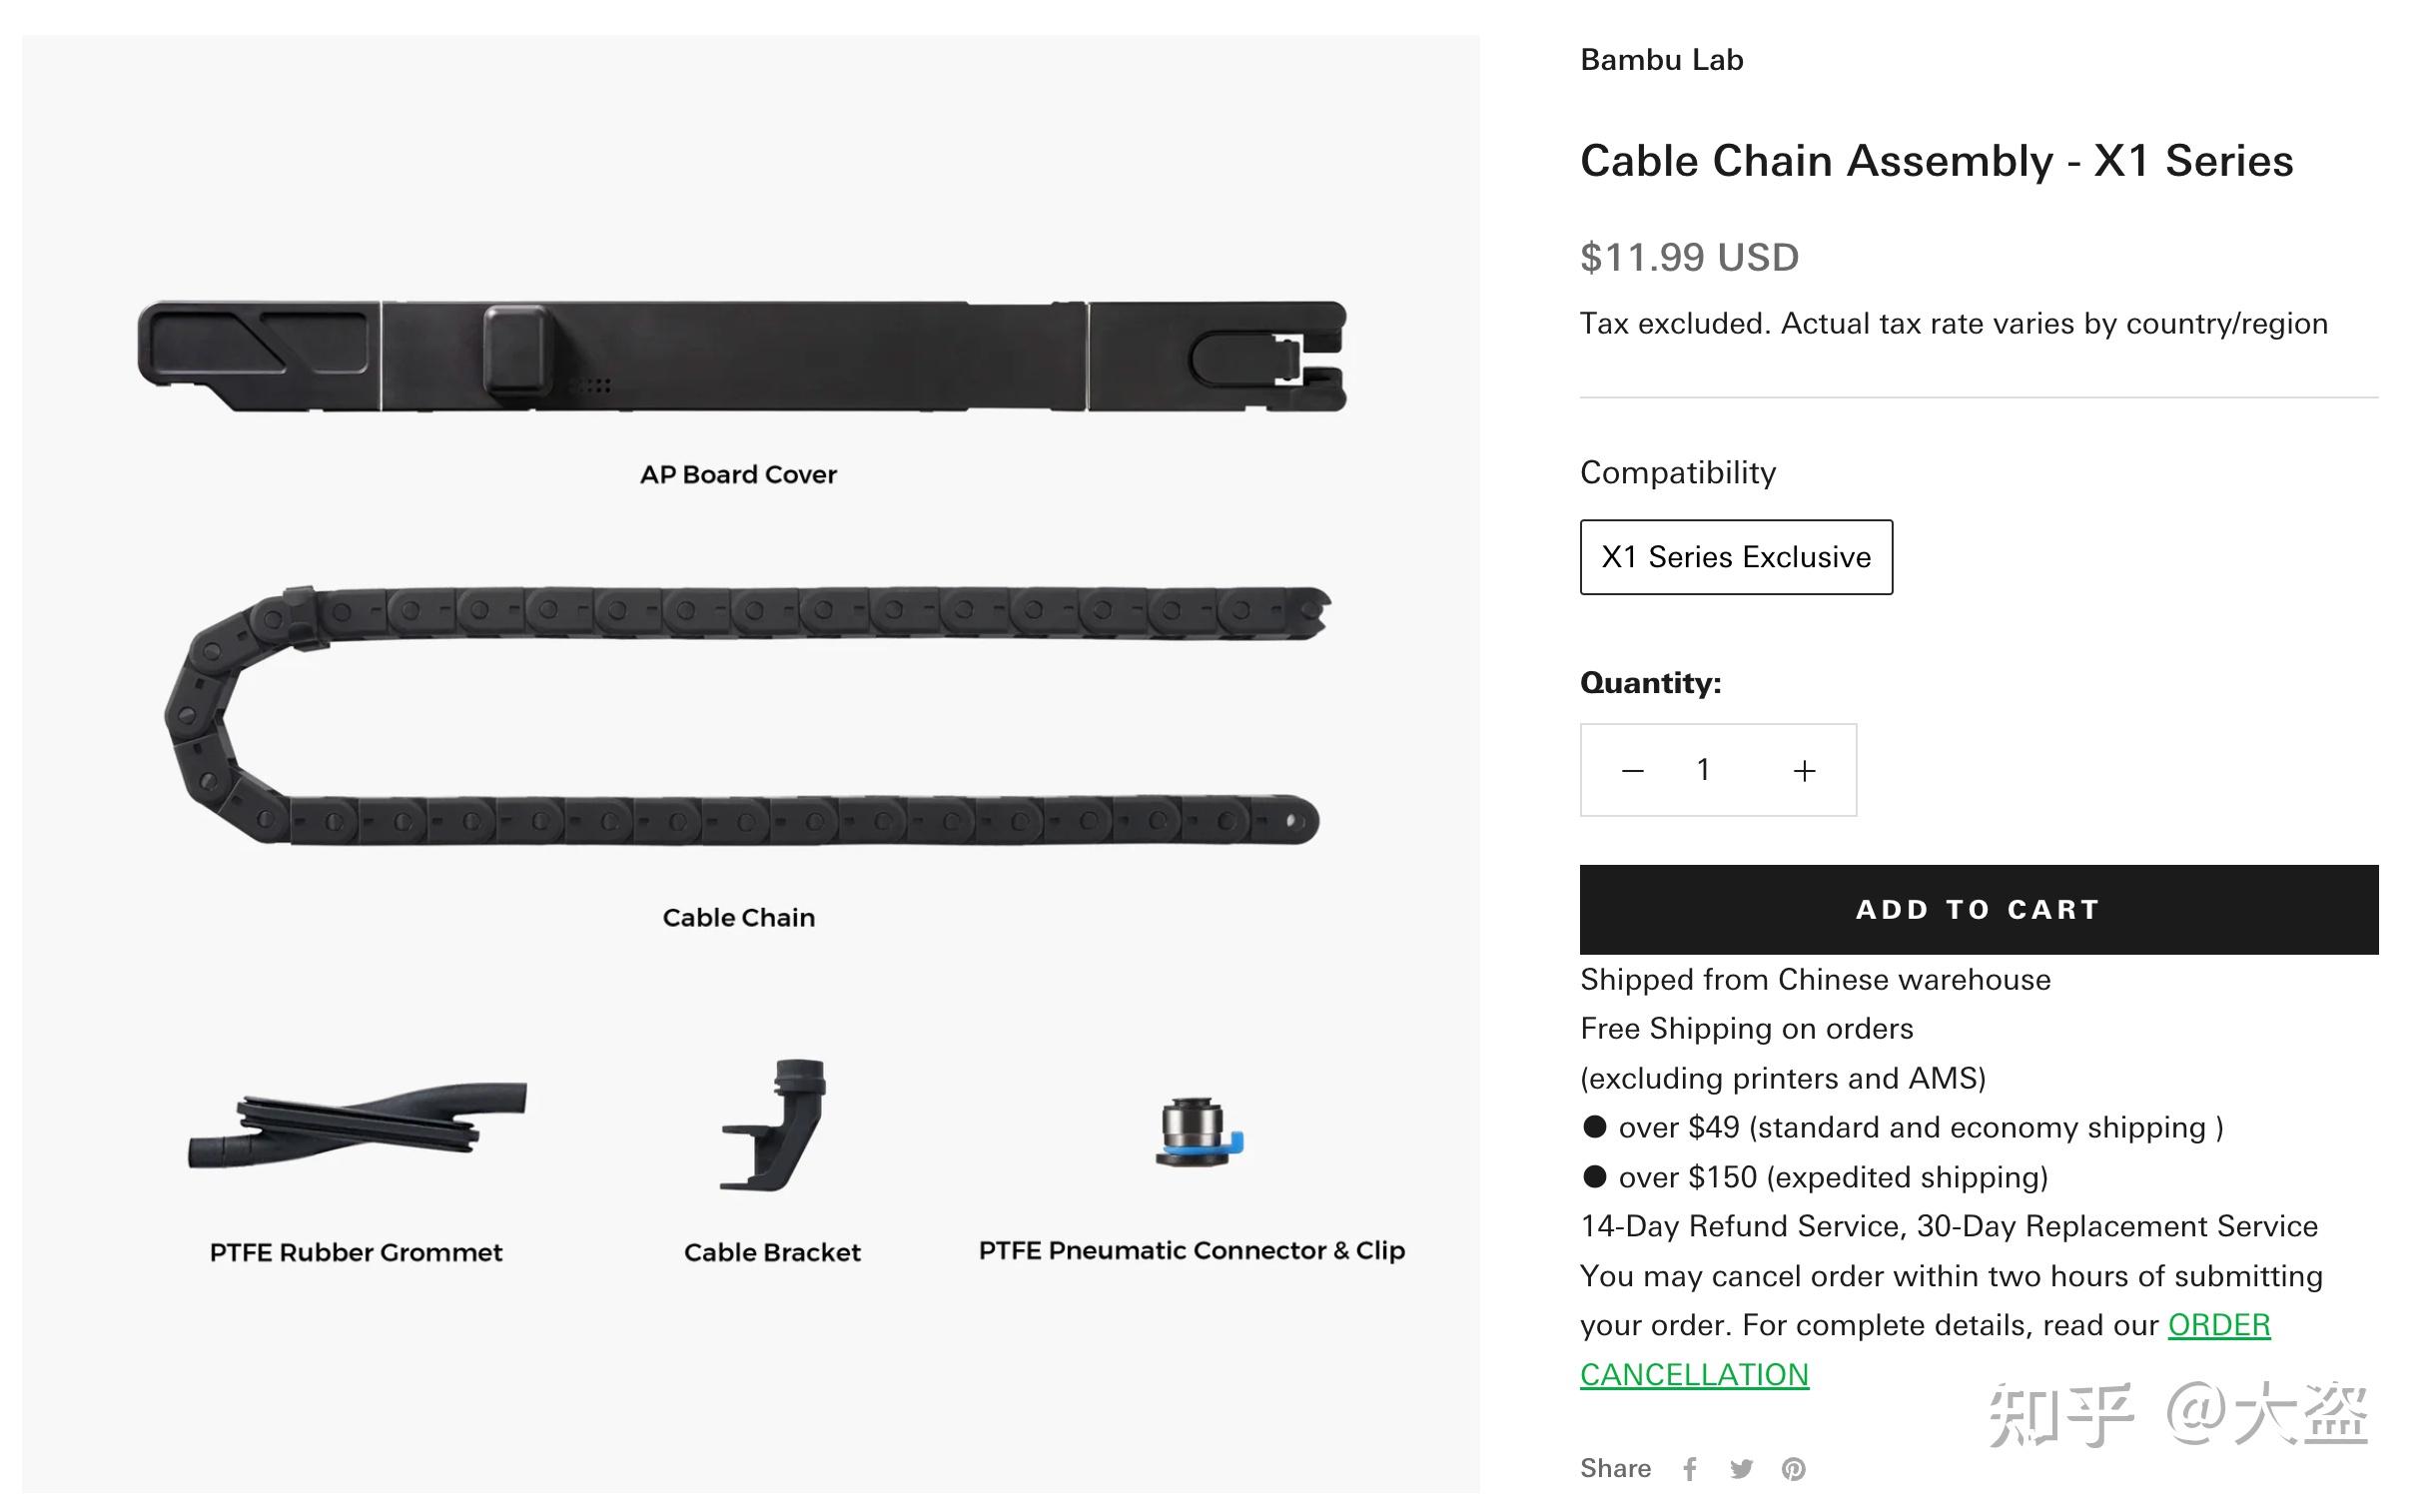The height and width of the screenshot is (1512, 2431).
Task: Decrease quantity with minus button
Action: point(1632,771)
